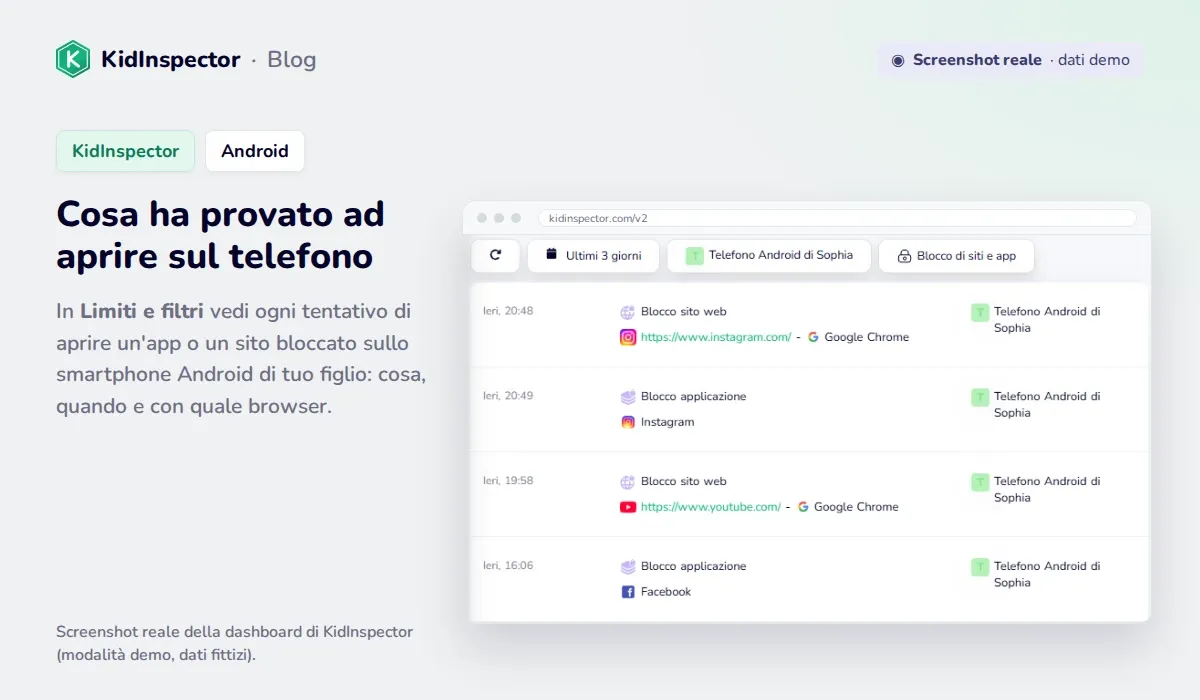Click the Facebook app name in the 16:06 row
The width and height of the screenshot is (1200, 700).
click(666, 592)
